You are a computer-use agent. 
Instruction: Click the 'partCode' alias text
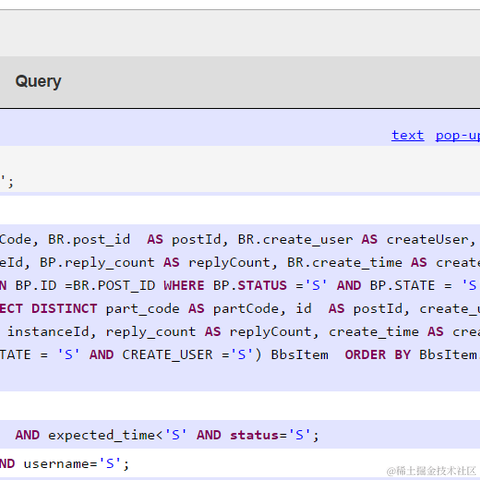point(245,309)
